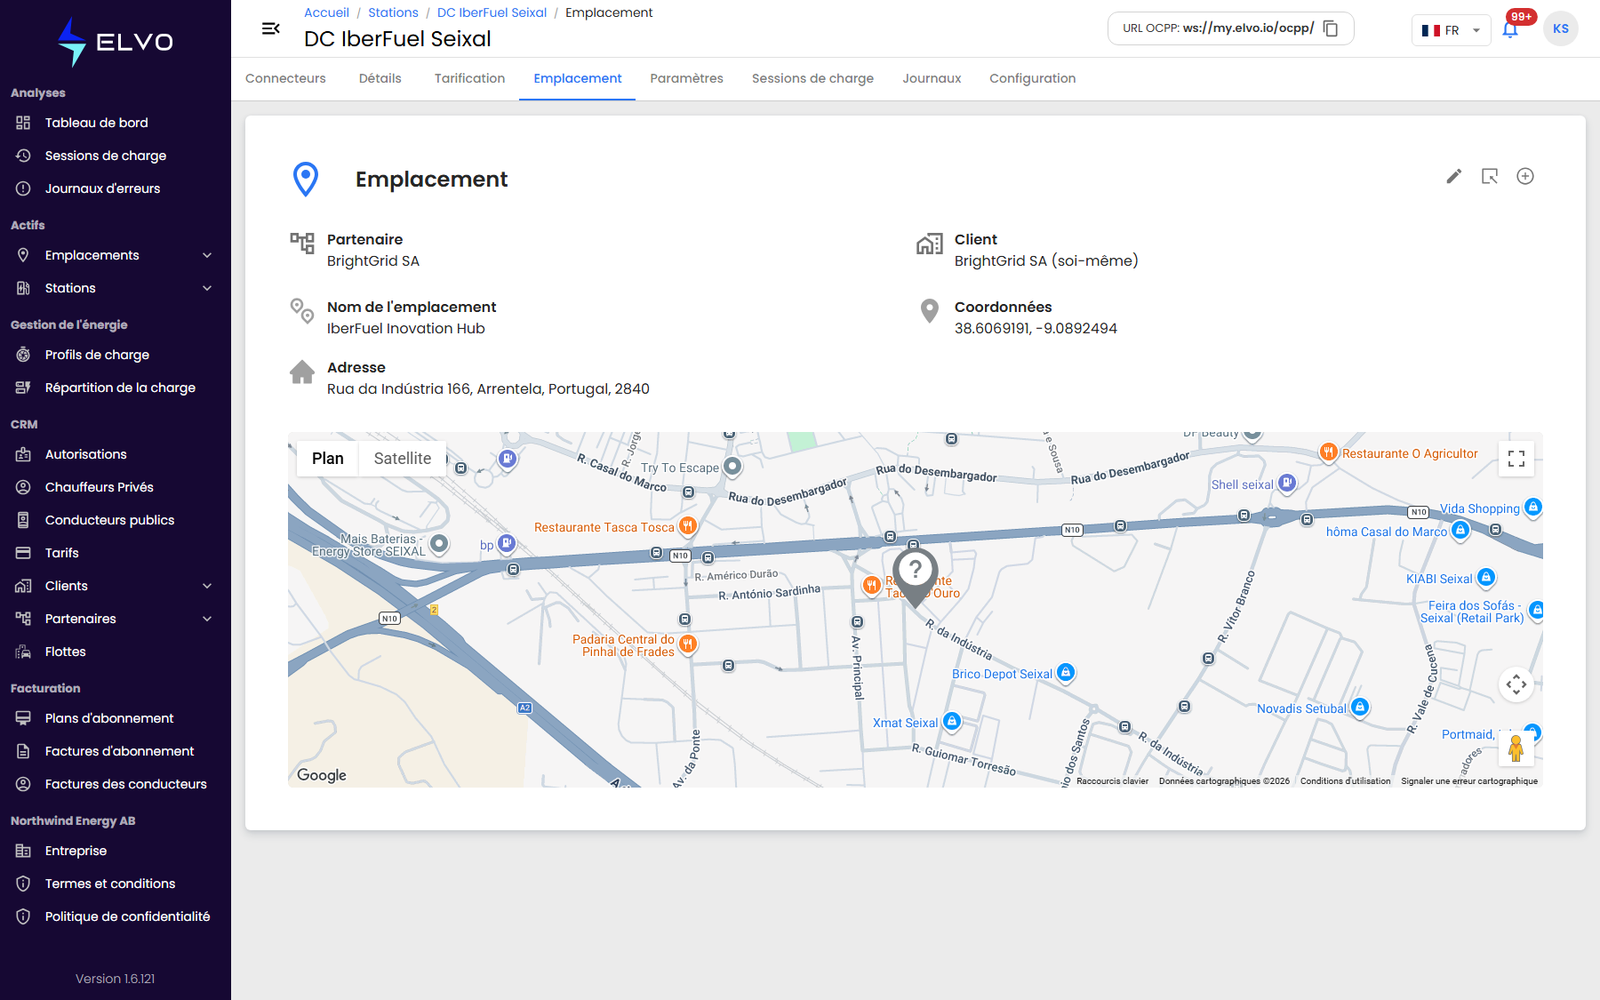Select the Street View pegman
The image size is (1600, 1000).
pyautogui.click(x=1516, y=748)
